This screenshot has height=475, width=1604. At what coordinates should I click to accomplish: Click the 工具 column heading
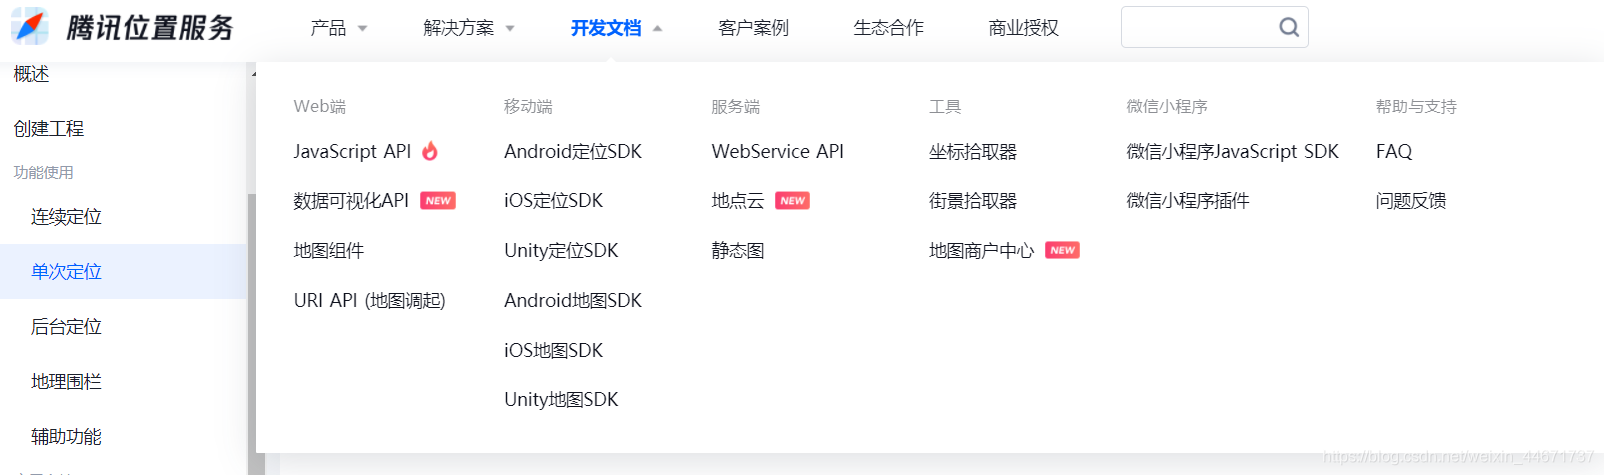pyautogui.click(x=945, y=107)
